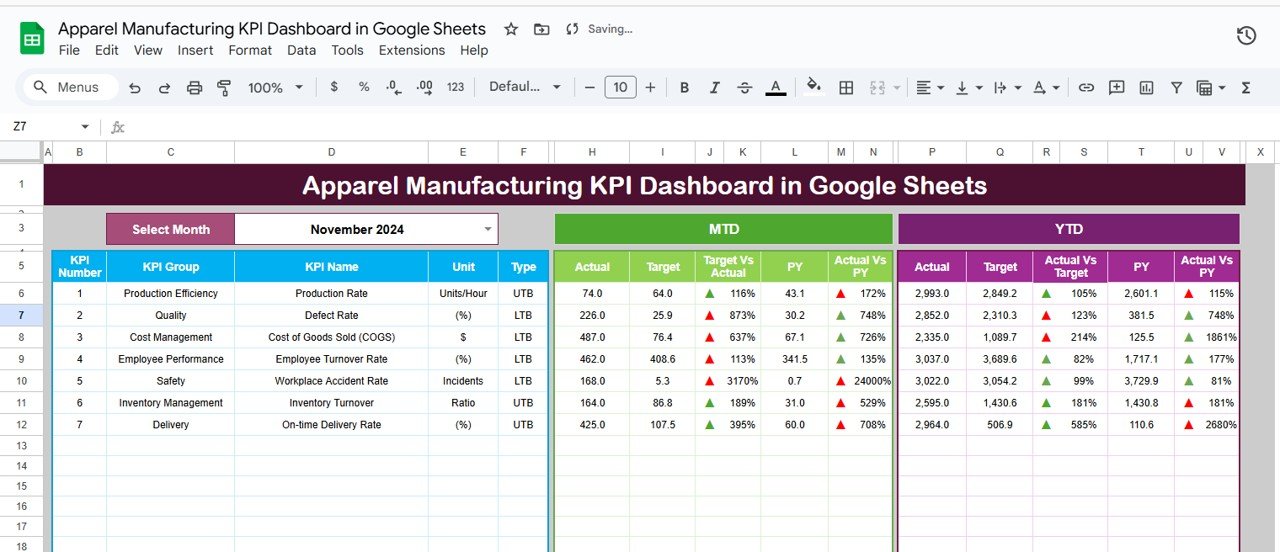Open the Name box dropdown arrow
Screen dimensions: 1280x552
pyautogui.click(x=85, y=127)
